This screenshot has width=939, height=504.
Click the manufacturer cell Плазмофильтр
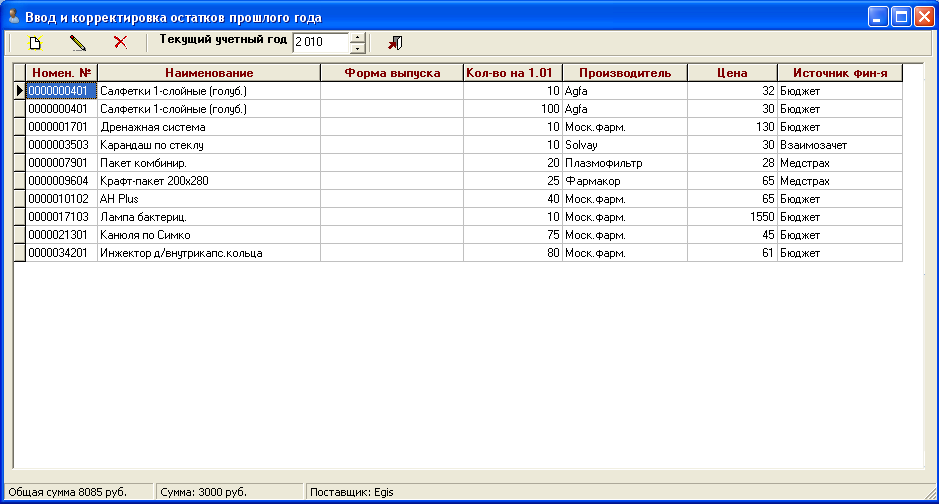click(625, 163)
